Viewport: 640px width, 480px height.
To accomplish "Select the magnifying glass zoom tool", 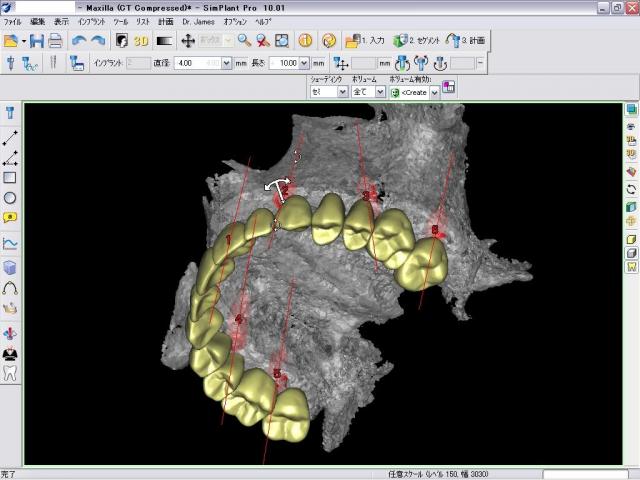I will coord(244,41).
